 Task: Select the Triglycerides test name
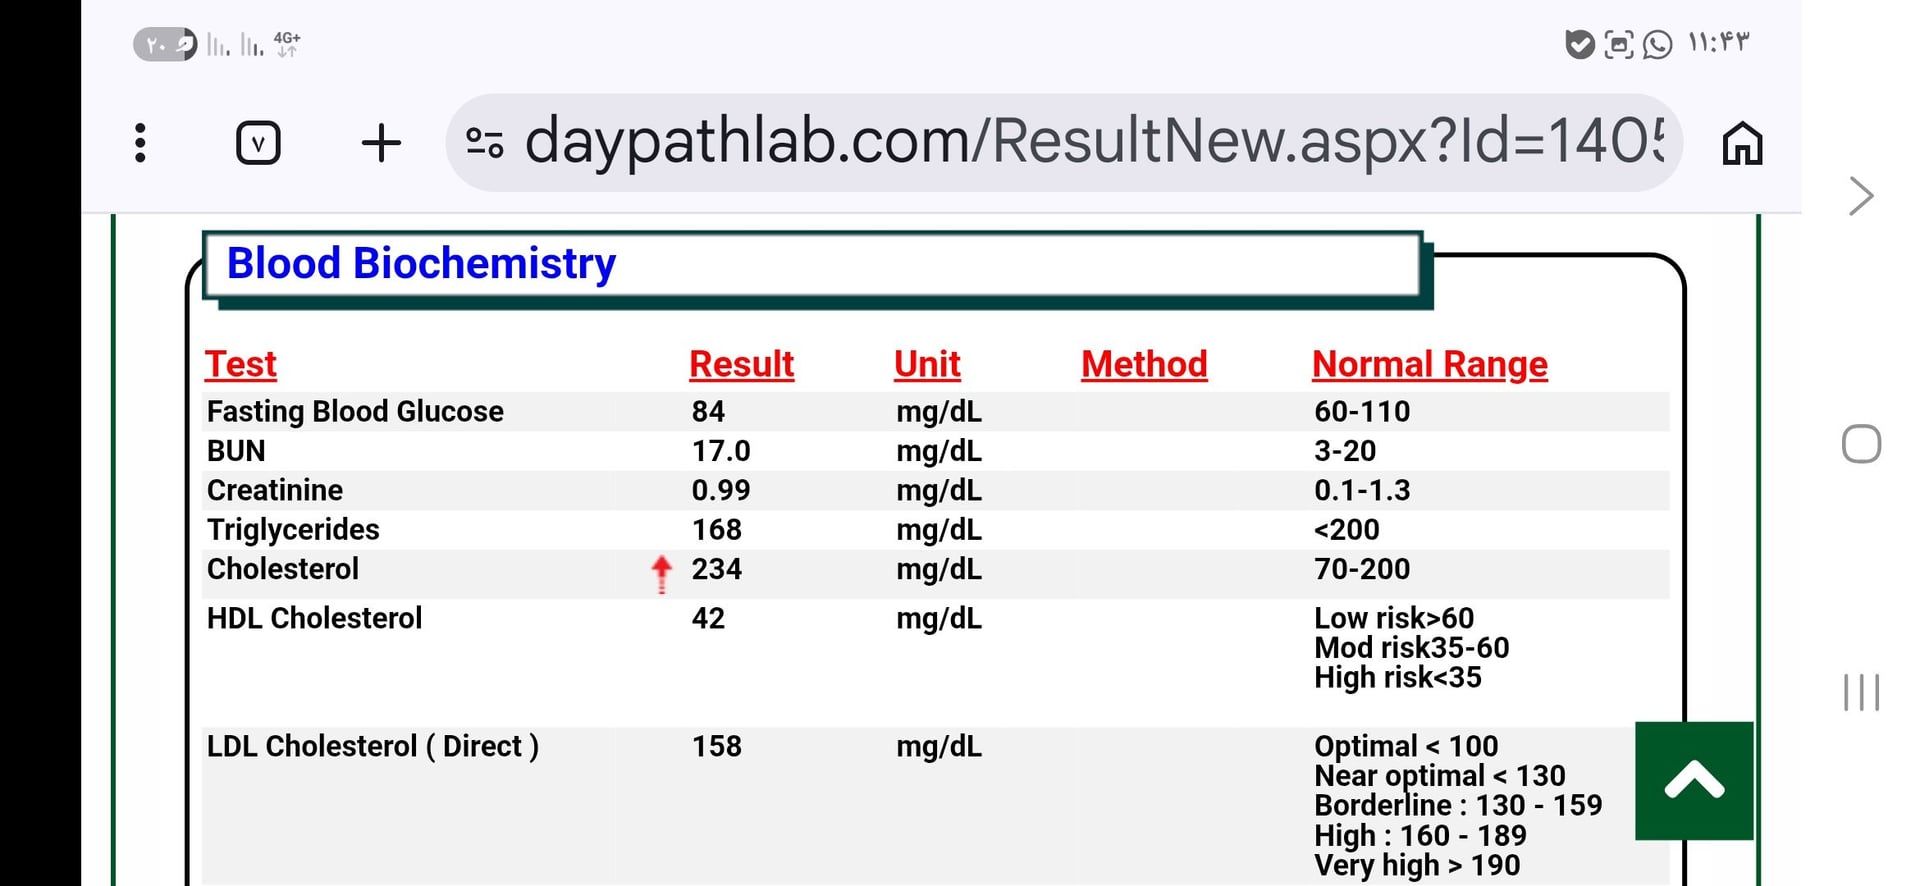click(x=293, y=530)
